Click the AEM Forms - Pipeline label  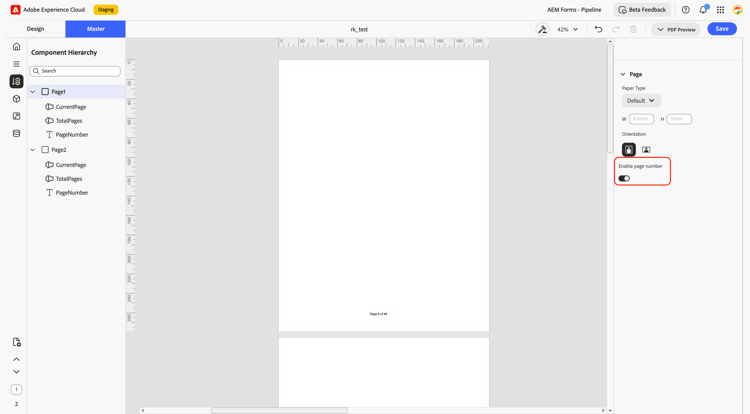[x=574, y=10]
